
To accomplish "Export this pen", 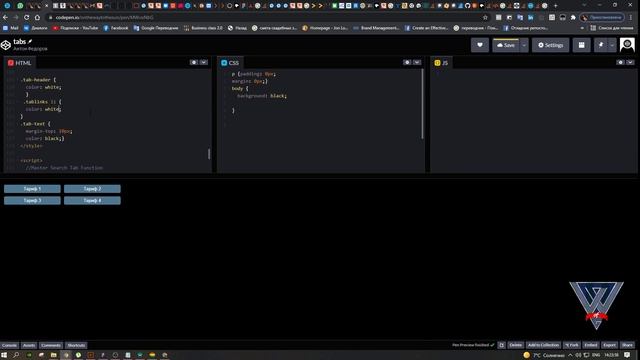I will pyautogui.click(x=609, y=345).
